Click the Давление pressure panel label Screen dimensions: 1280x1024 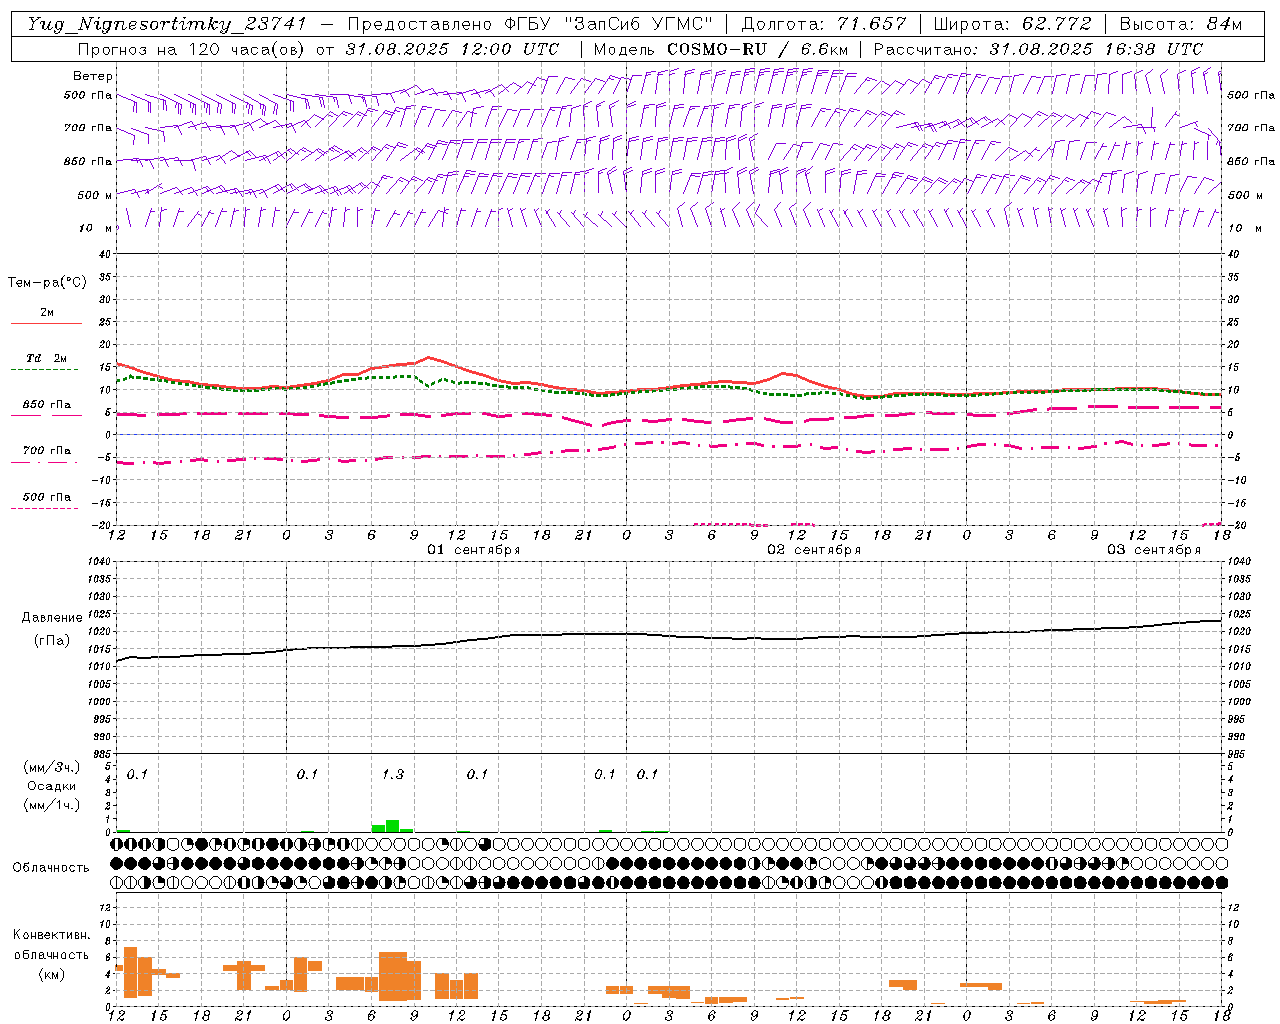tap(51, 618)
